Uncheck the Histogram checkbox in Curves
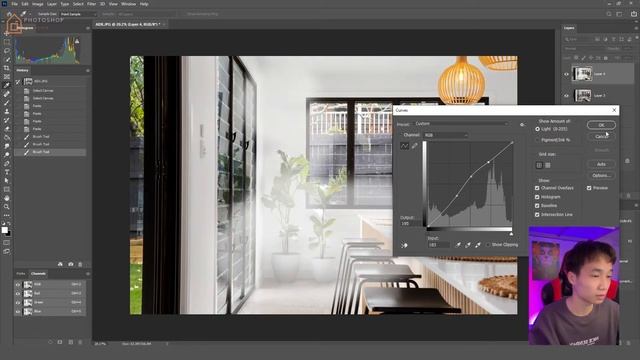Image resolution: width=640 pixels, height=360 pixels. pyautogui.click(x=537, y=197)
